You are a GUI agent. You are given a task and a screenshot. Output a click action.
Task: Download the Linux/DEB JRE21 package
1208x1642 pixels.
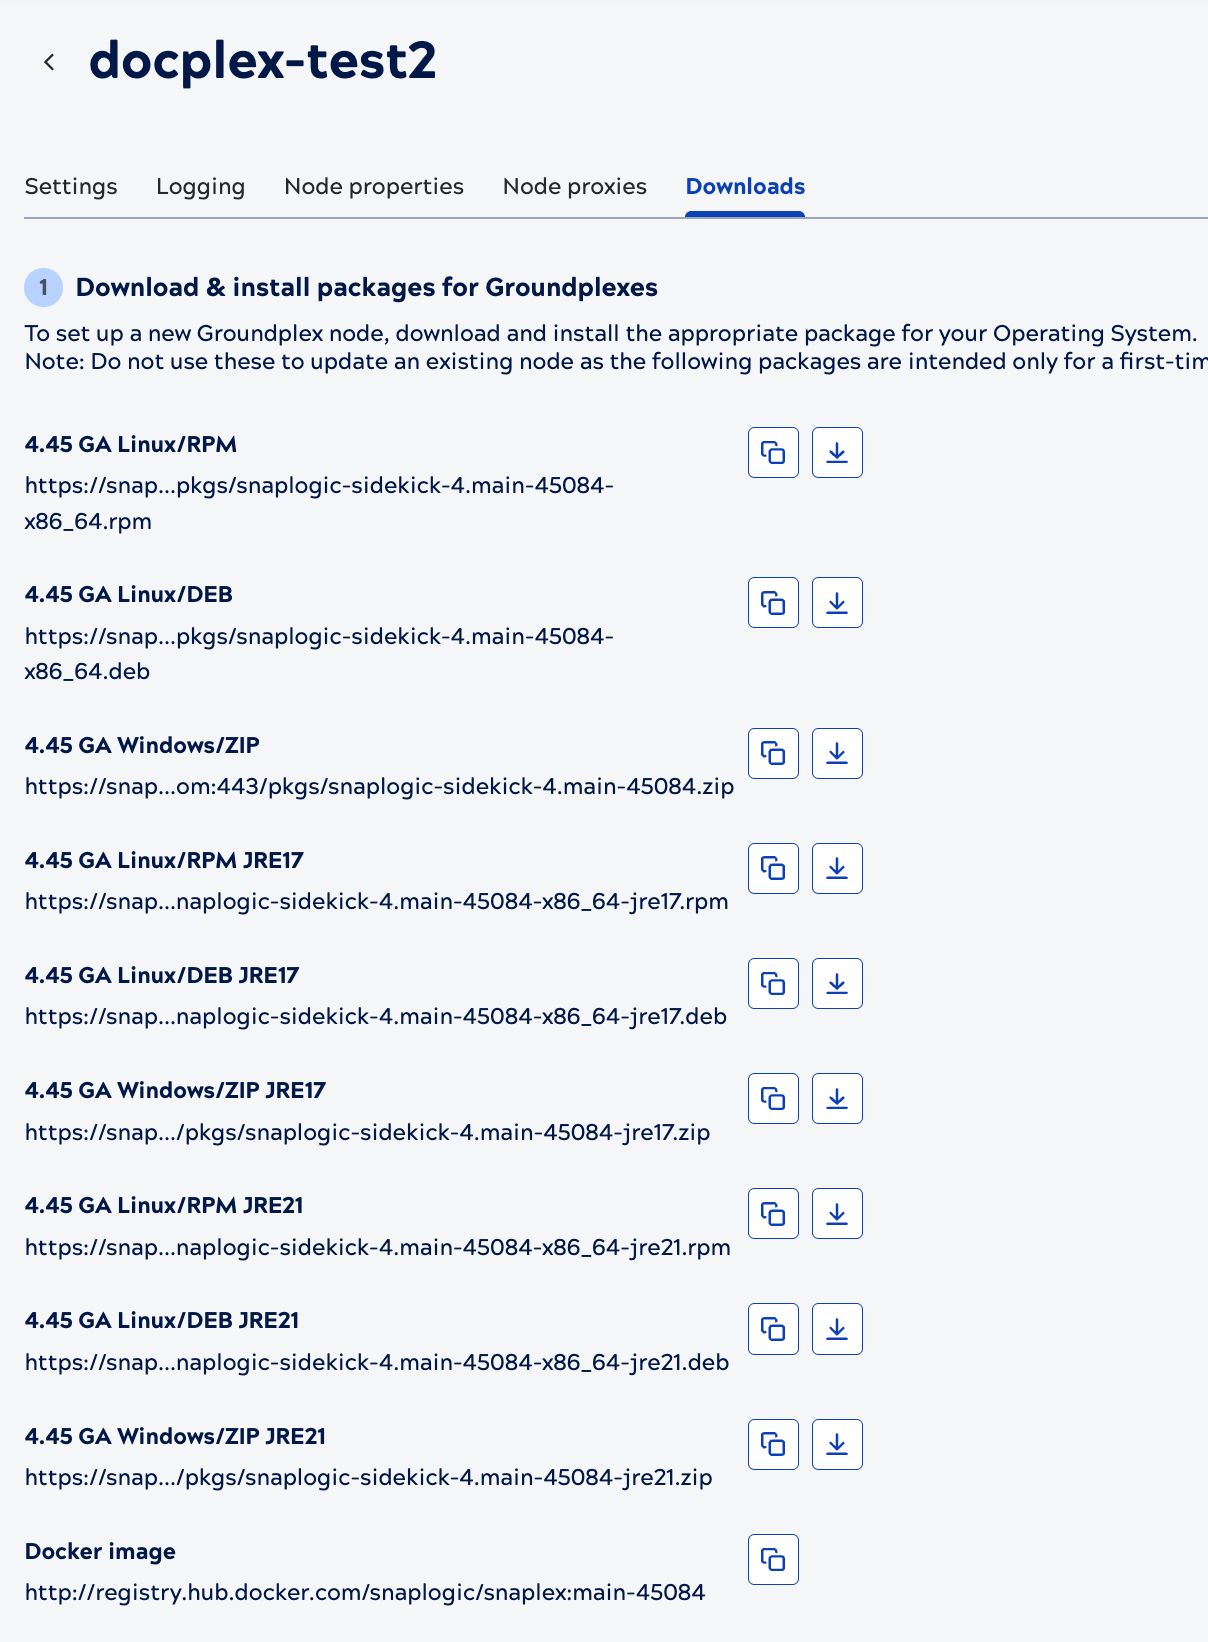point(837,1329)
